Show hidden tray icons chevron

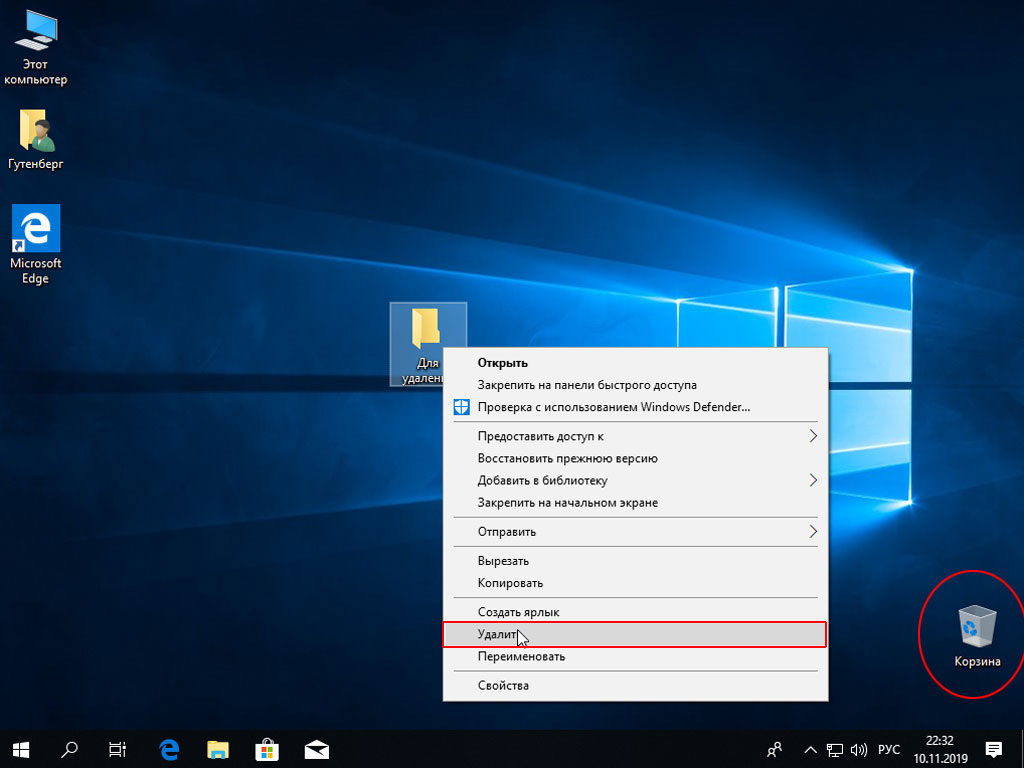point(810,749)
